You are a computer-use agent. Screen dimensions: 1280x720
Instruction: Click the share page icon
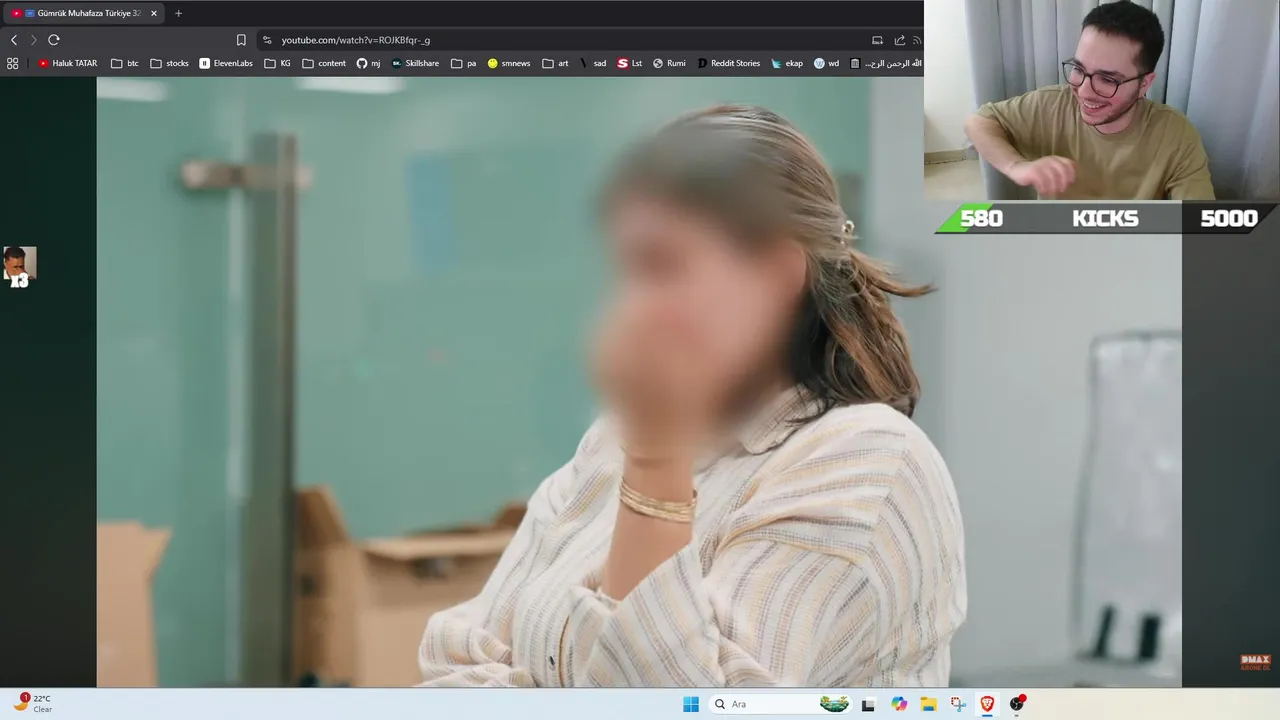899,40
